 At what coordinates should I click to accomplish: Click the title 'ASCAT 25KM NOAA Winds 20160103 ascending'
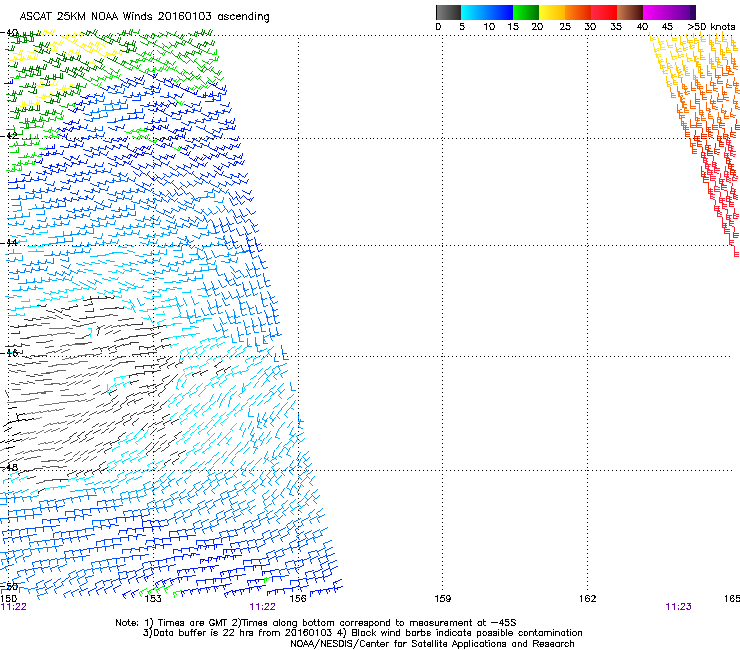(x=144, y=17)
